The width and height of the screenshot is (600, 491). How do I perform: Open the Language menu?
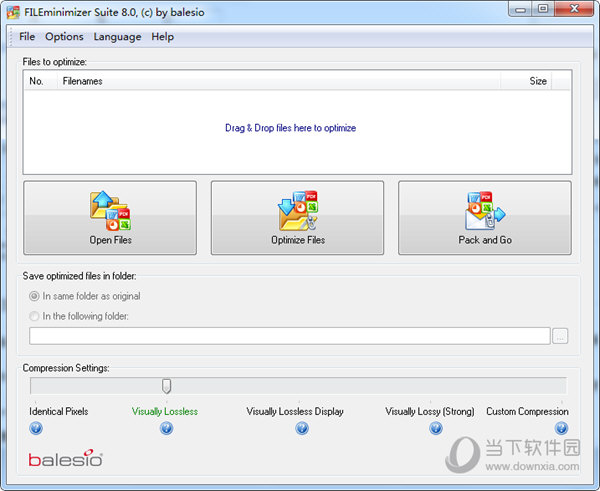tap(117, 37)
